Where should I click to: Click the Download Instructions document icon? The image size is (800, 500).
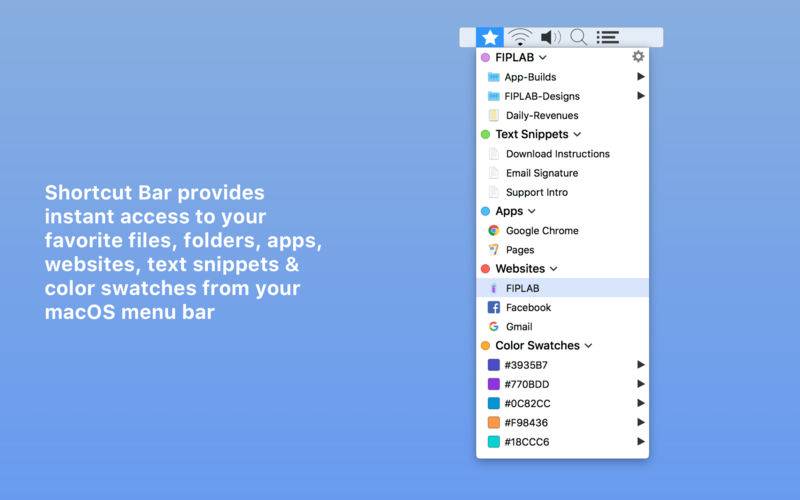point(493,154)
